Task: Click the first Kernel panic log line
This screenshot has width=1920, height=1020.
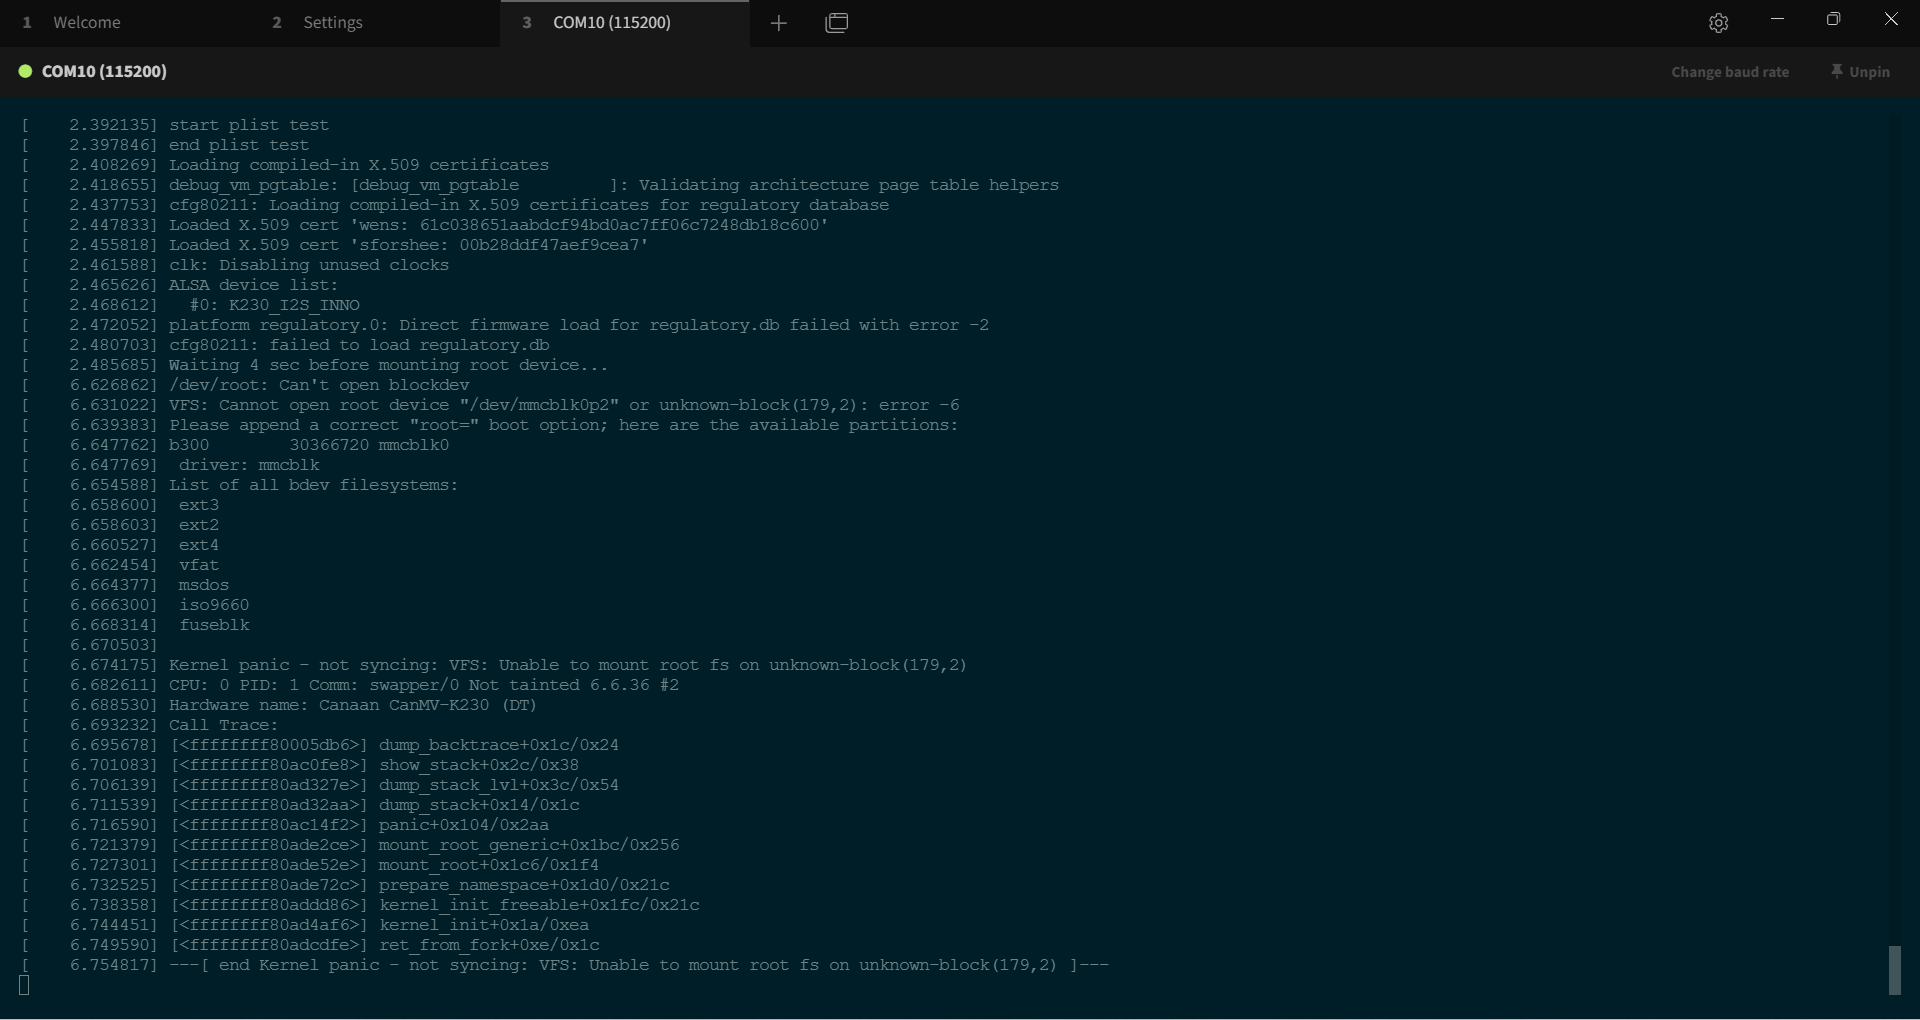Action: coord(567,666)
